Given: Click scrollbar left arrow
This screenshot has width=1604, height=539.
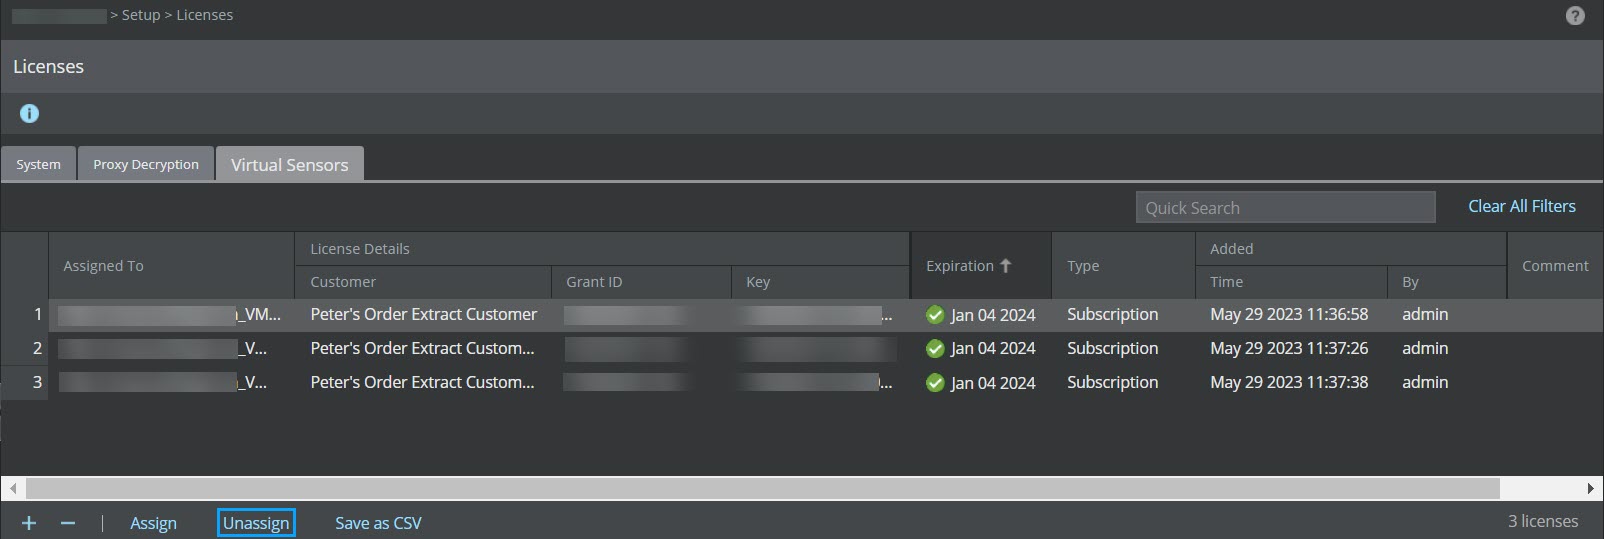Looking at the screenshot, I should [x=12, y=488].
